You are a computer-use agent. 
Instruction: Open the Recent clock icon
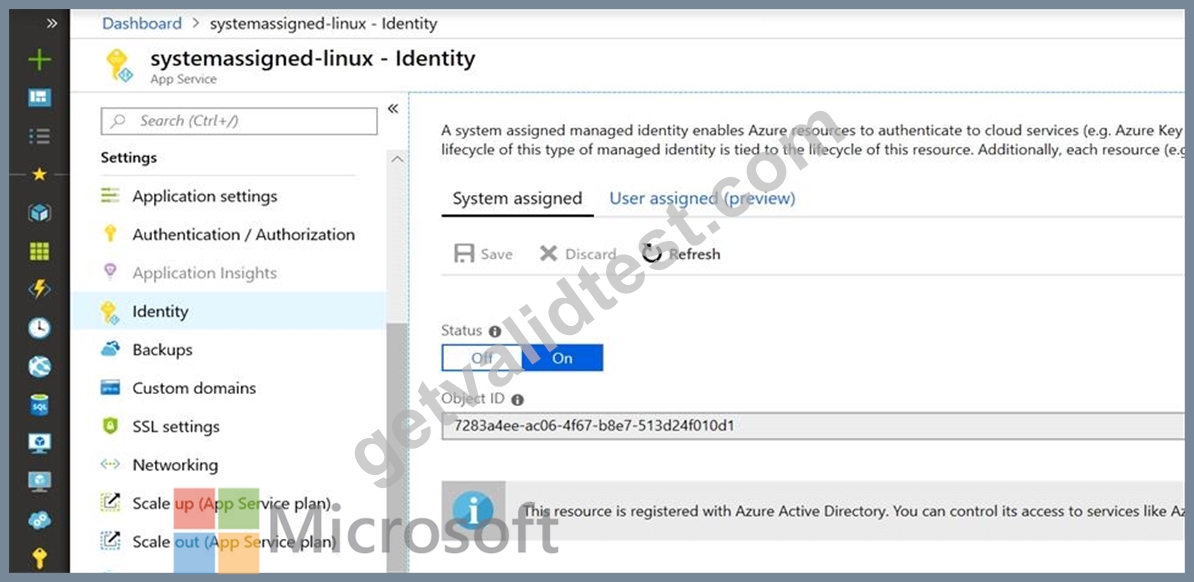(x=39, y=328)
